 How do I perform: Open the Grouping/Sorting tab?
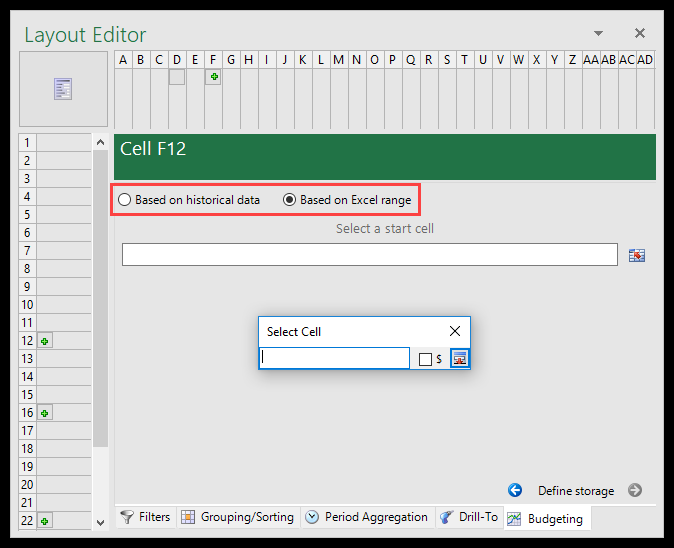238,517
